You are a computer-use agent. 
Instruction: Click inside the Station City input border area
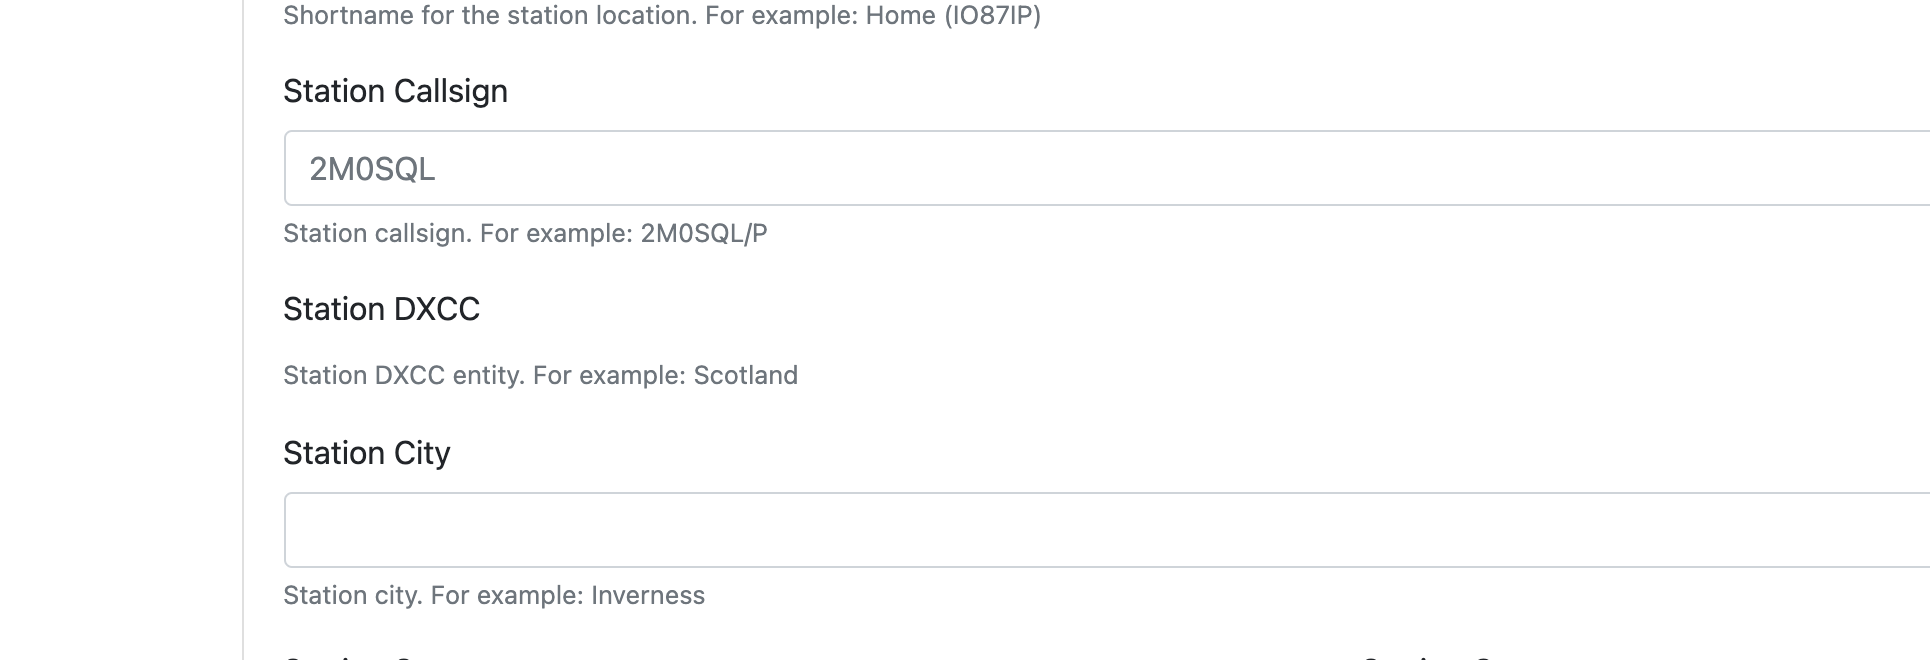[x=700, y=530]
